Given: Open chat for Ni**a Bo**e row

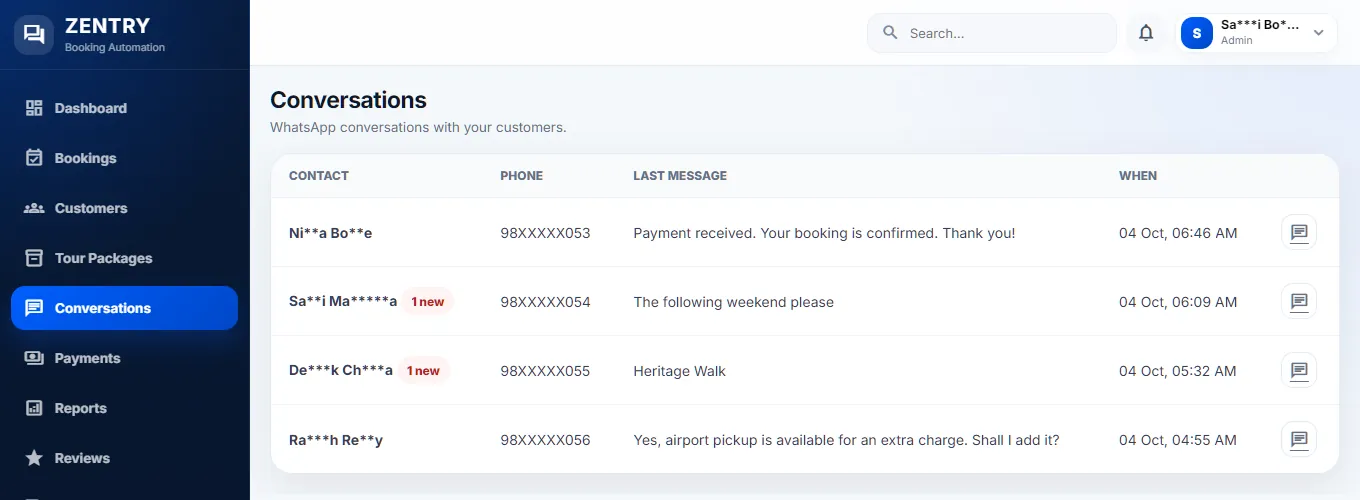Looking at the screenshot, I should (x=1299, y=232).
